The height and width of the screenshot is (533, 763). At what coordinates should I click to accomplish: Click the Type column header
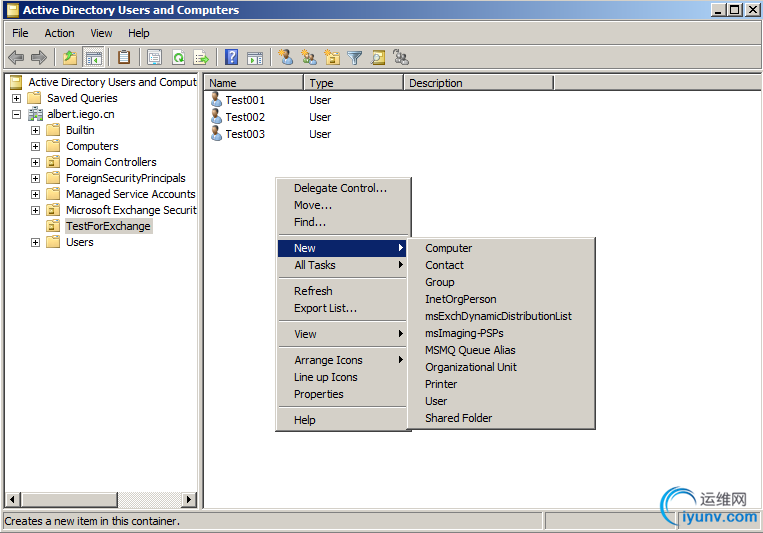(x=353, y=83)
